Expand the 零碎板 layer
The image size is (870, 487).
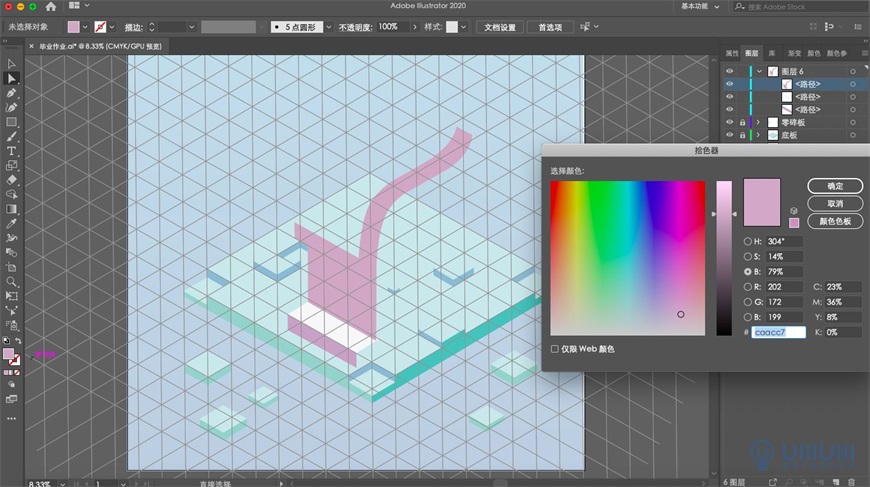point(758,122)
